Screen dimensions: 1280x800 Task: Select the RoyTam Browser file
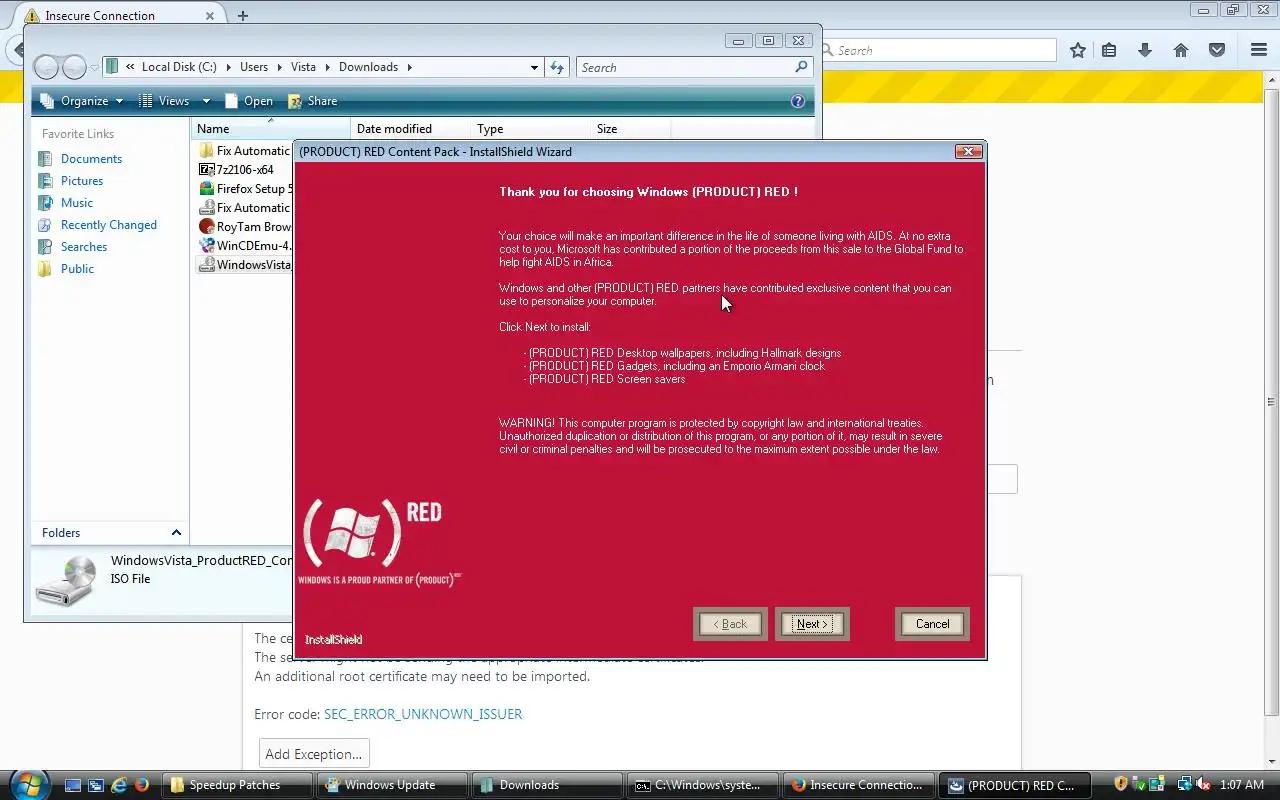point(245,227)
